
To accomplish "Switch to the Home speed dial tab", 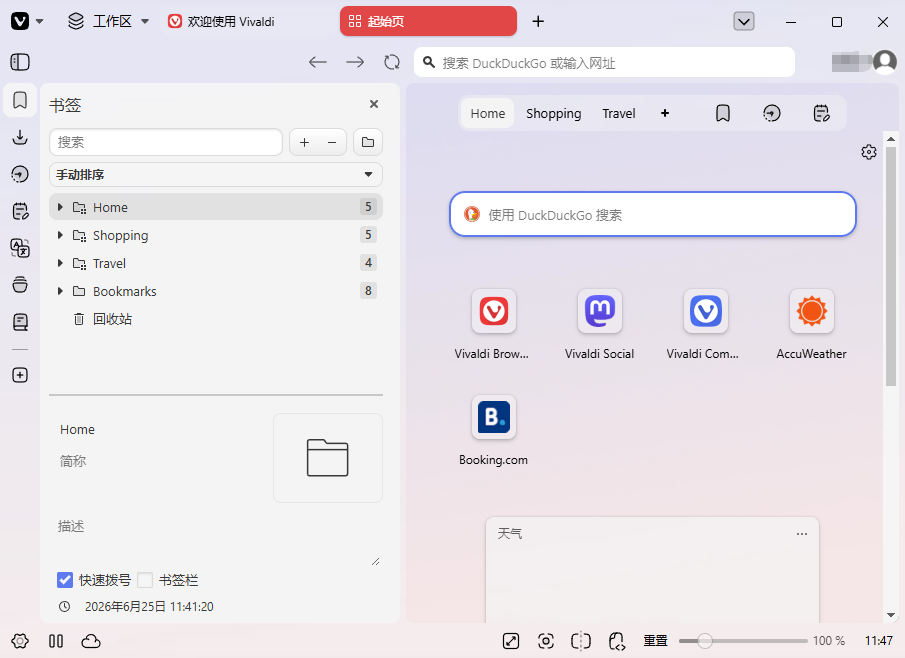I will pos(488,113).
